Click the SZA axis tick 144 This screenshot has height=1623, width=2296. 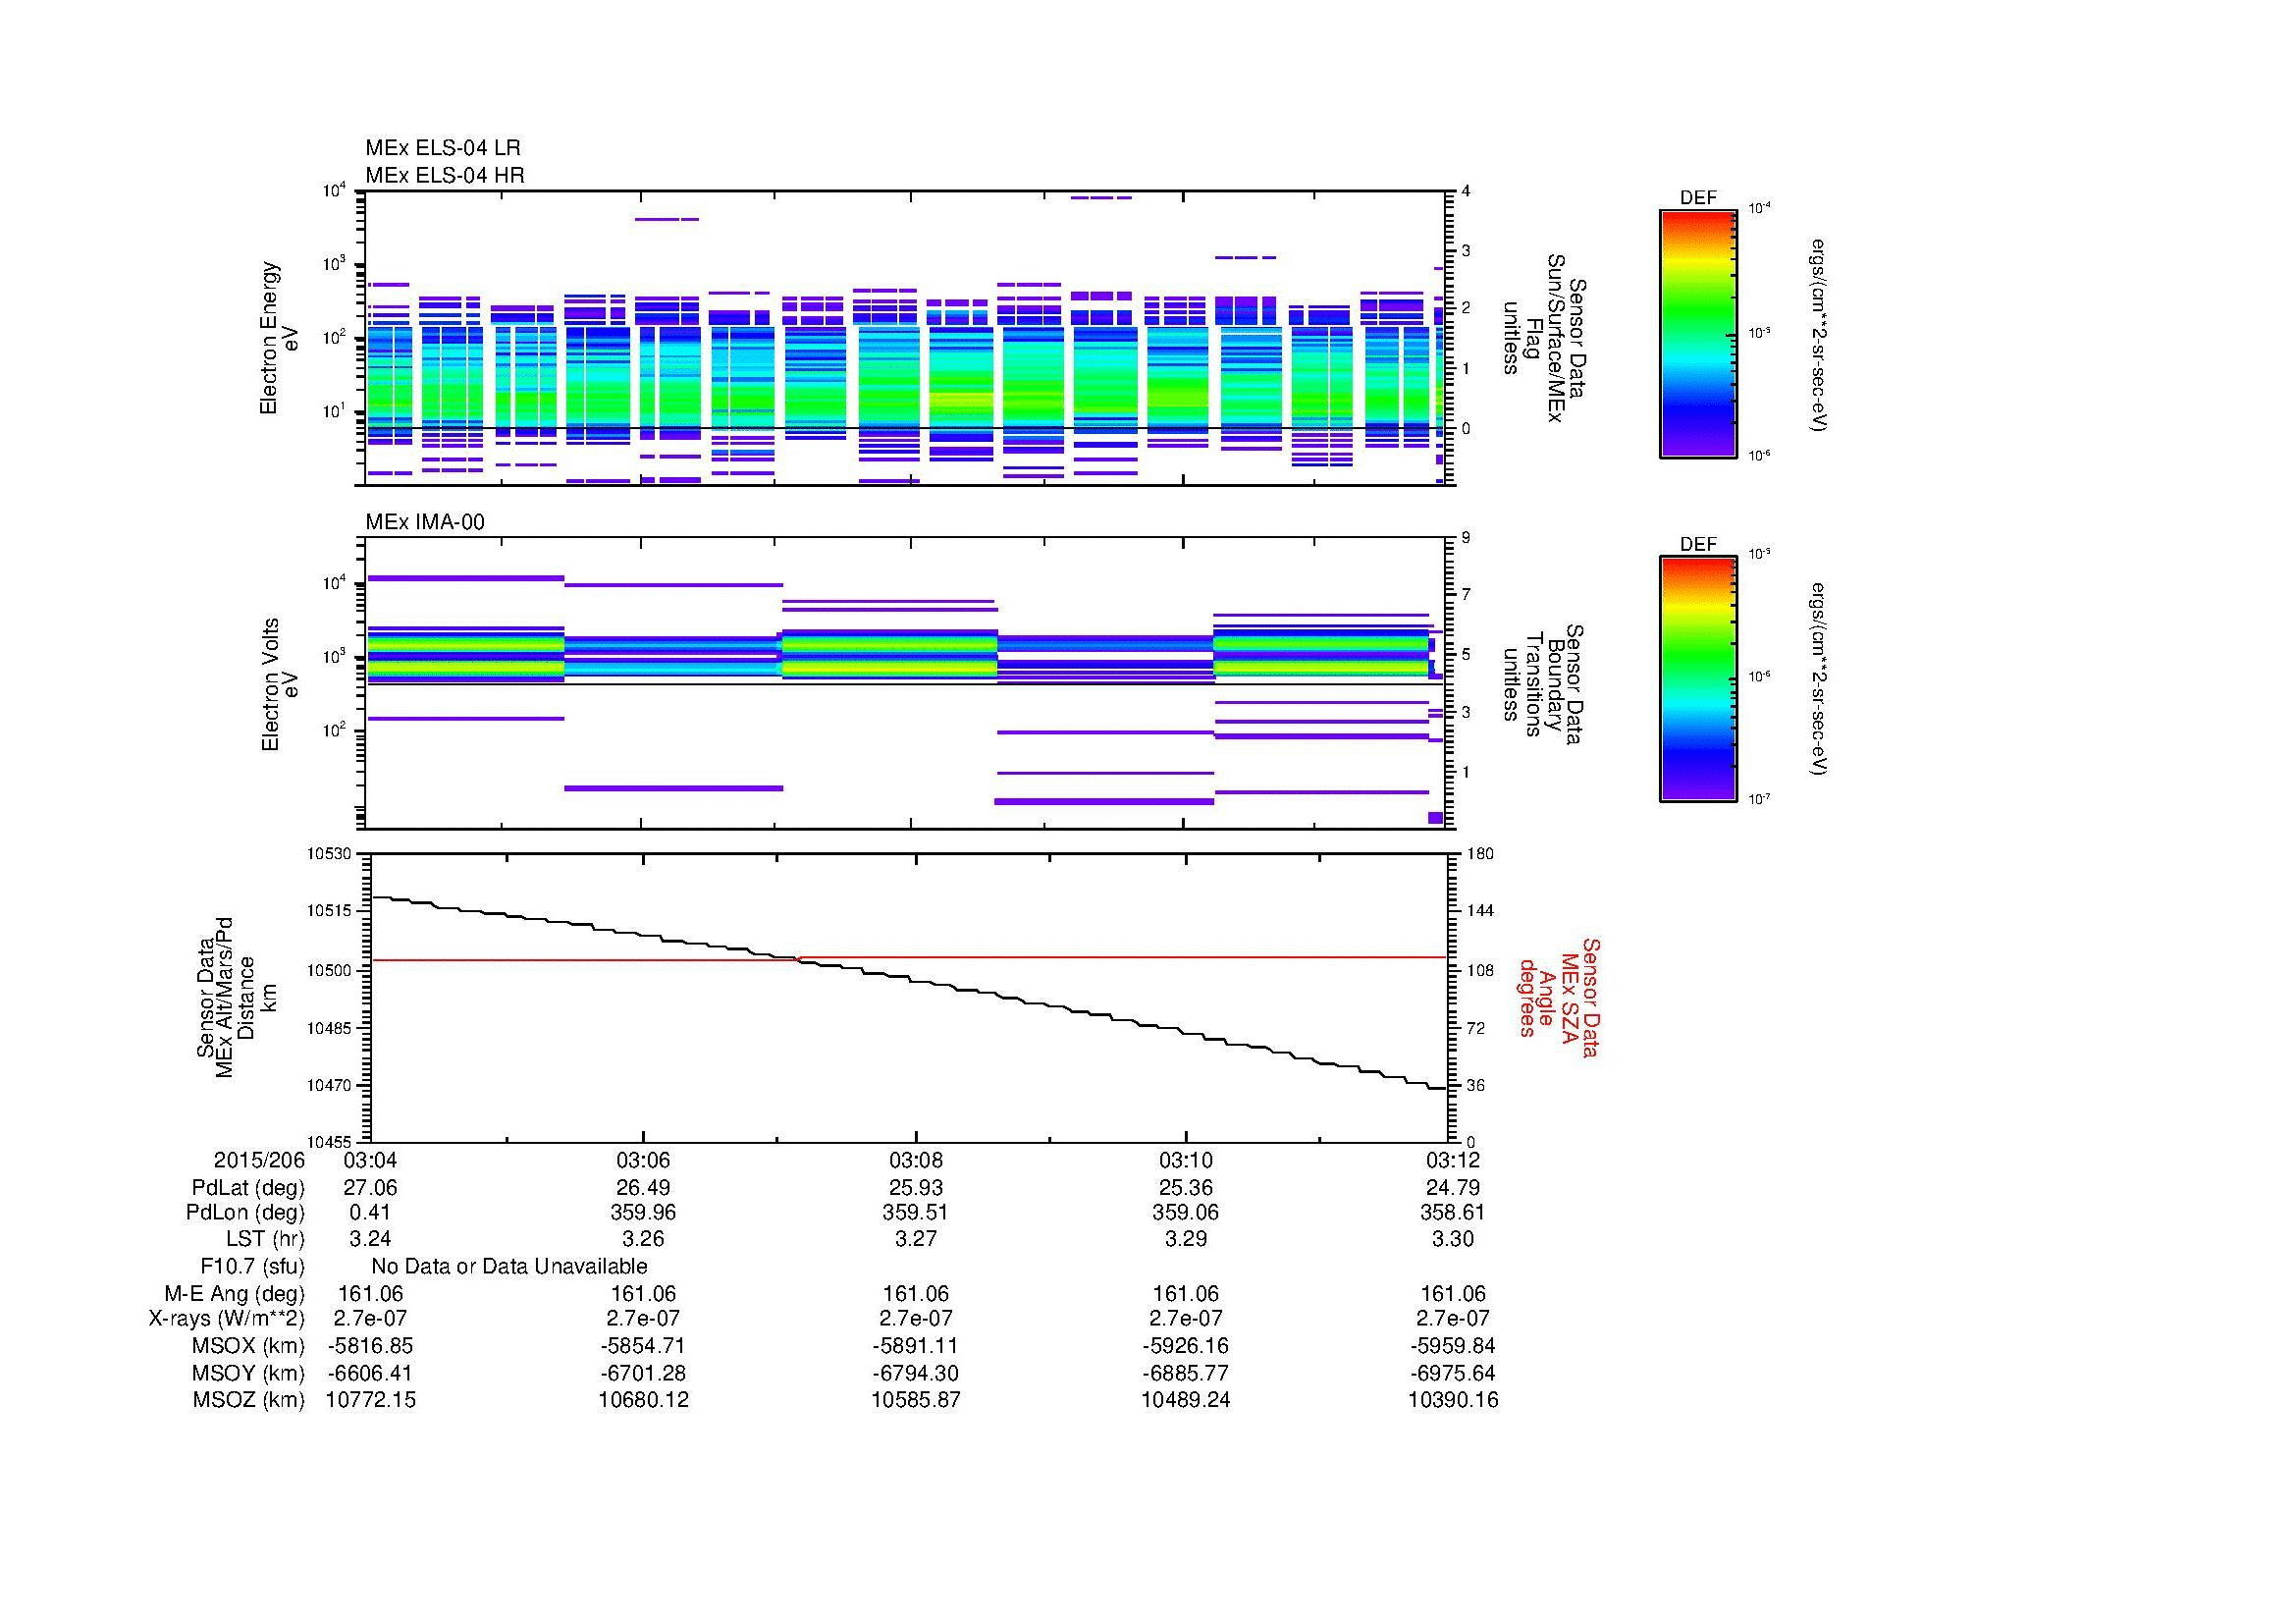click(x=1479, y=911)
